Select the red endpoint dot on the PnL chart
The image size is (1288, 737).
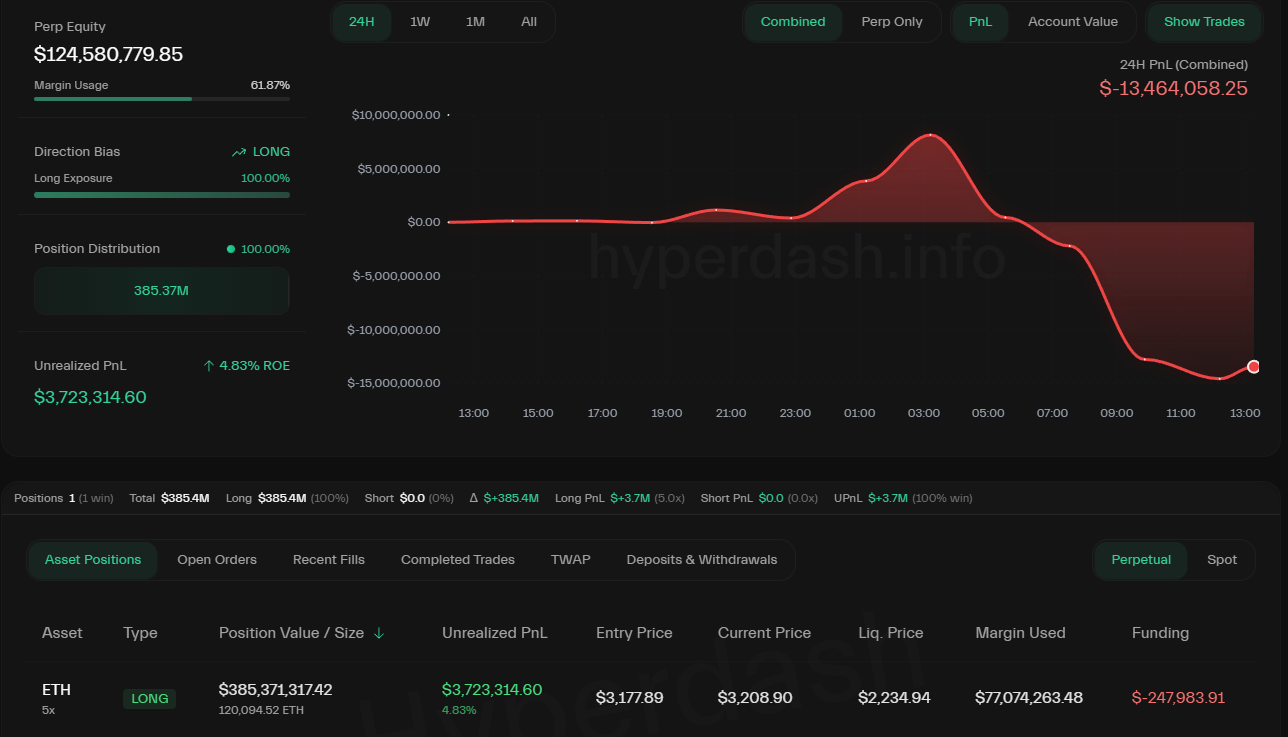(x=1253, y=367)
